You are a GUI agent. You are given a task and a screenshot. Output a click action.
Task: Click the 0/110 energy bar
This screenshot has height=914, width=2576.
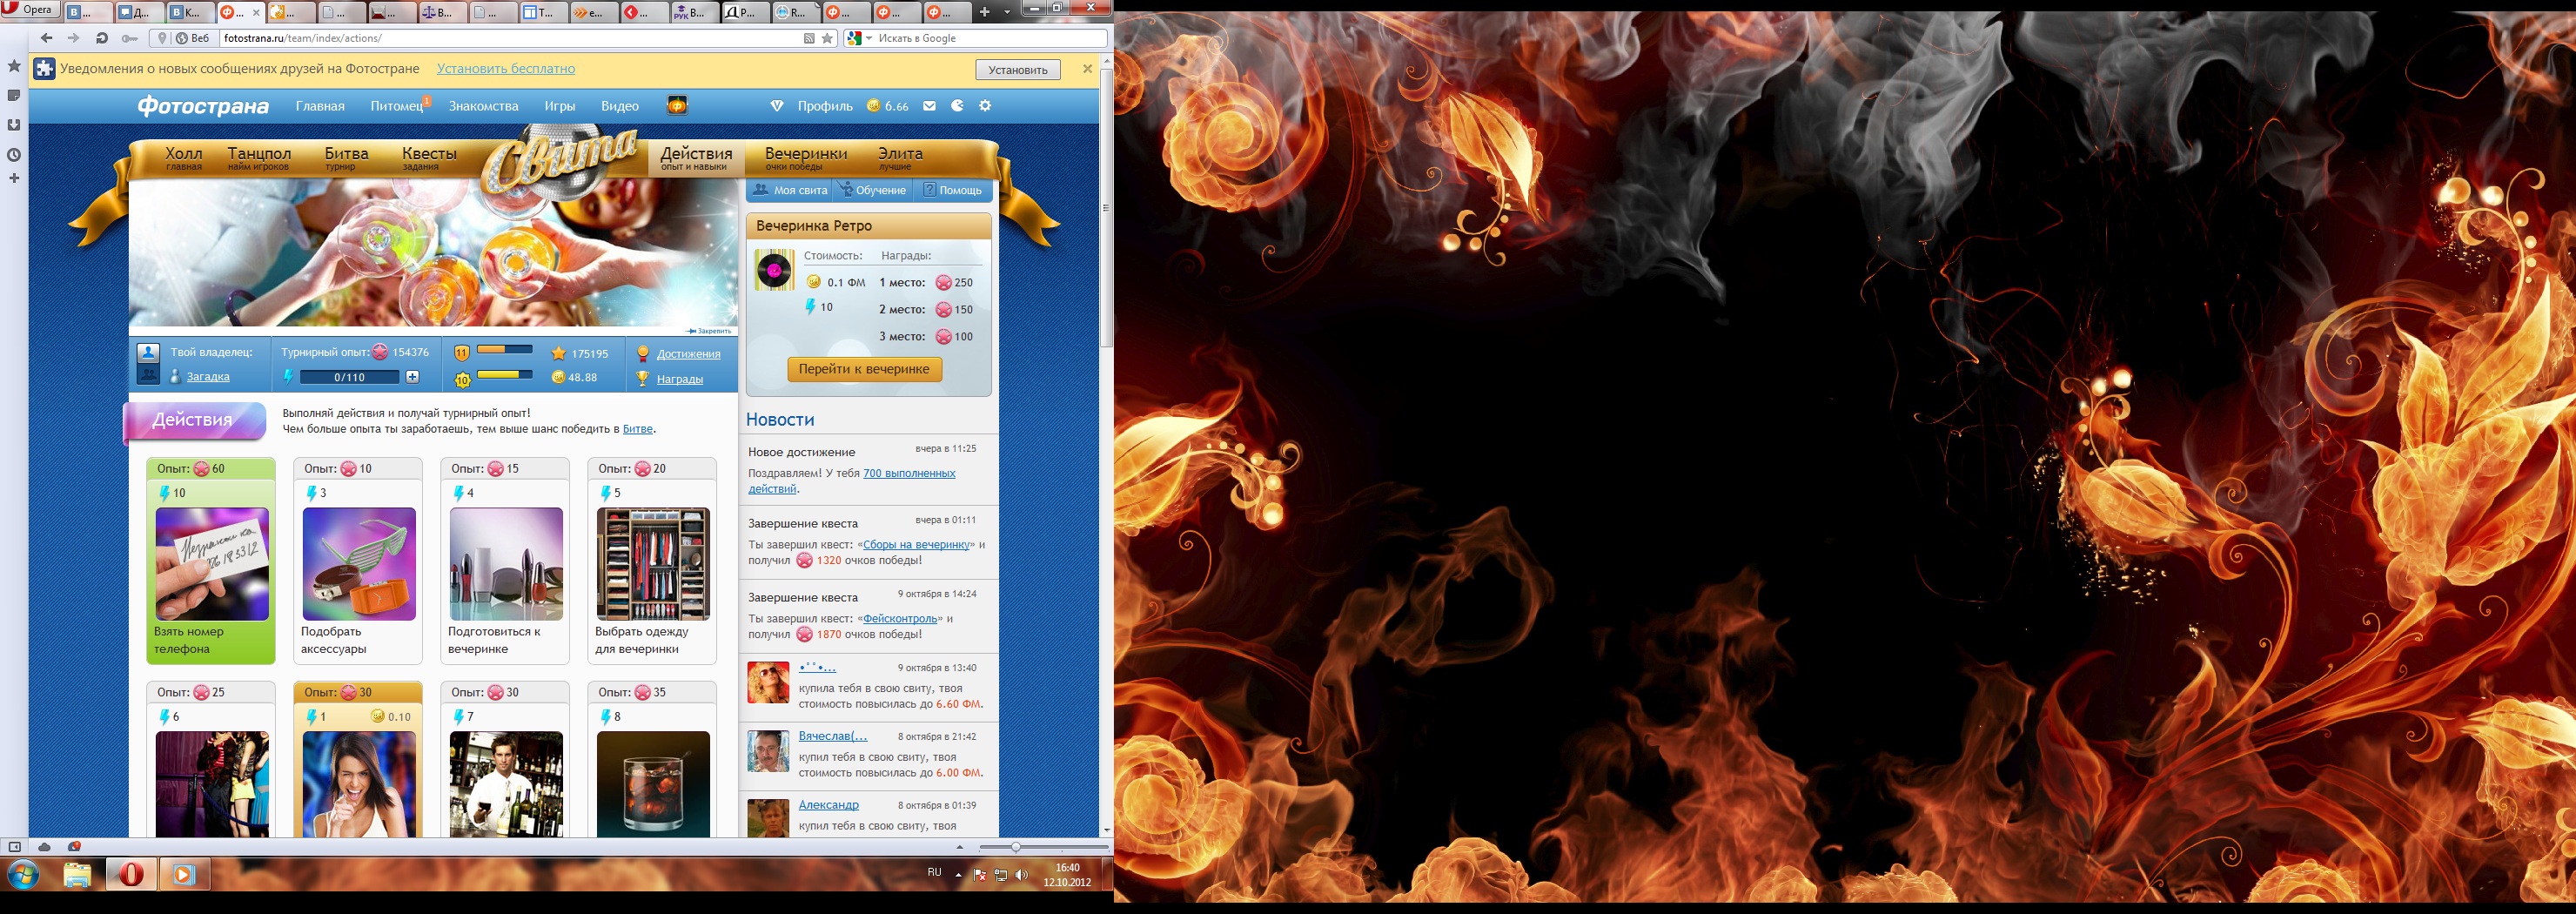tap(350, 377)
